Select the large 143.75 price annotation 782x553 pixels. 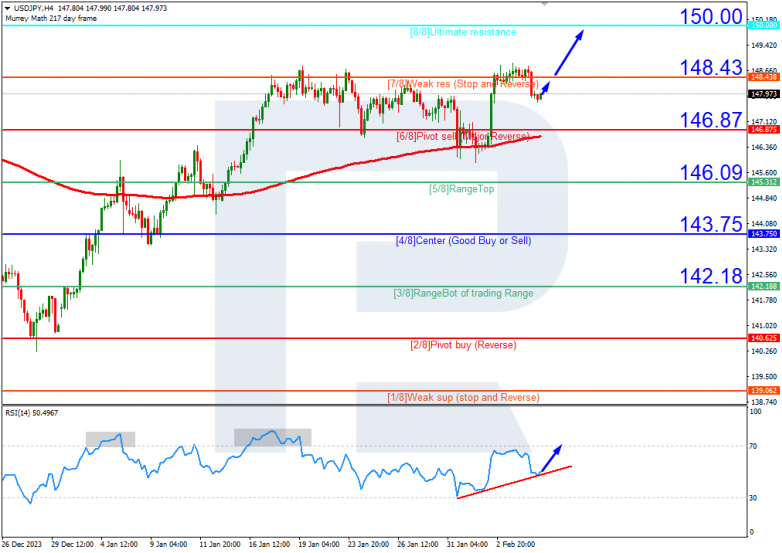(711, 224)
